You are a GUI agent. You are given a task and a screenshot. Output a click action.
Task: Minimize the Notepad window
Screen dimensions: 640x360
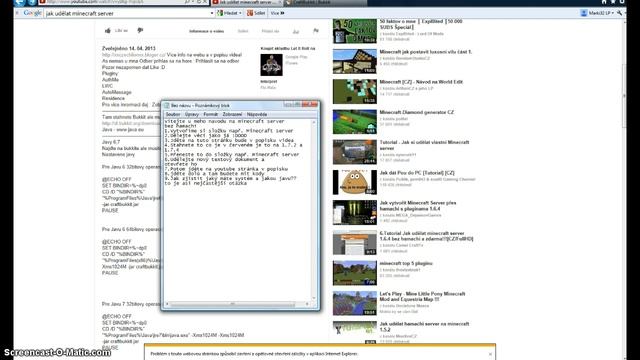(288, 104)
